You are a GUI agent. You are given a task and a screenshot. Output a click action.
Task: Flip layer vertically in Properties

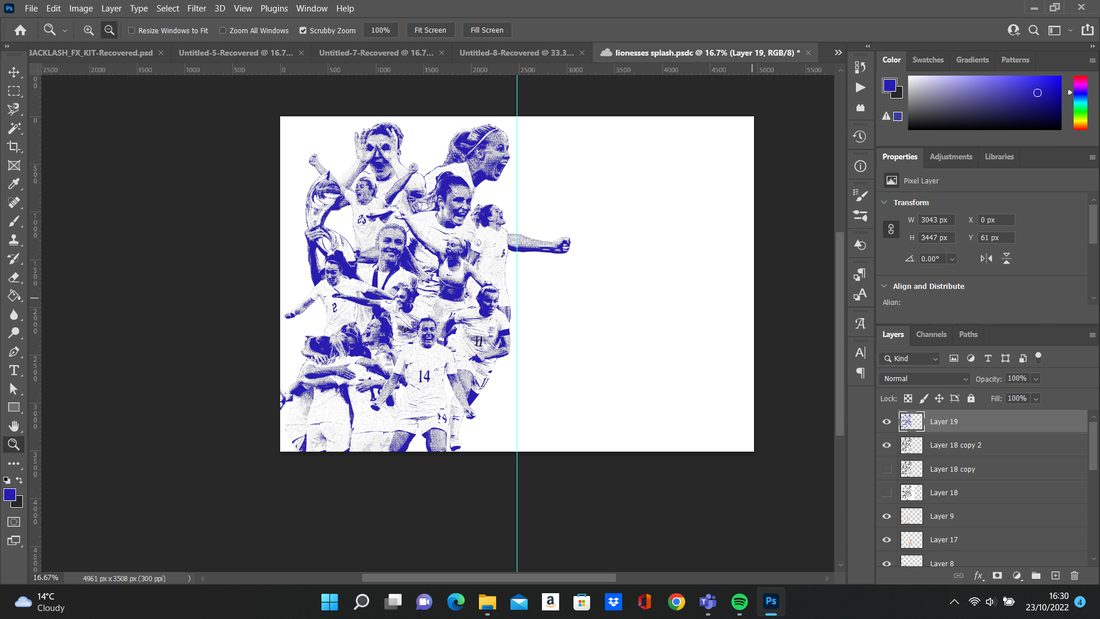[x=1007, y=258]
